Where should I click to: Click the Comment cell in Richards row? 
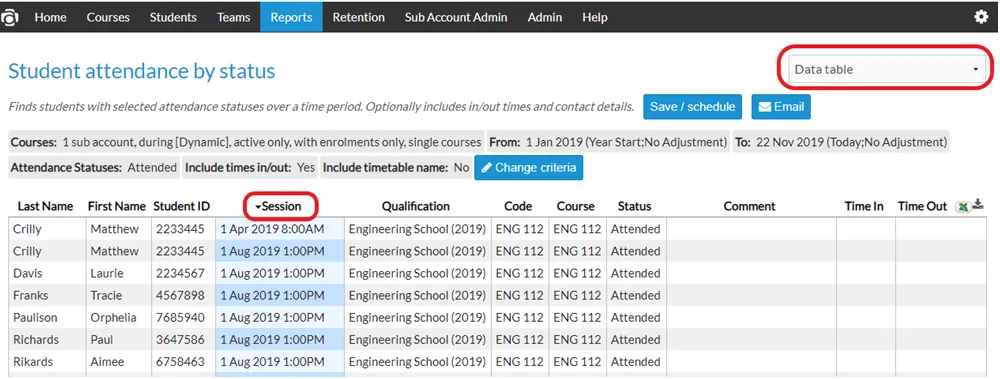[751, 339]
